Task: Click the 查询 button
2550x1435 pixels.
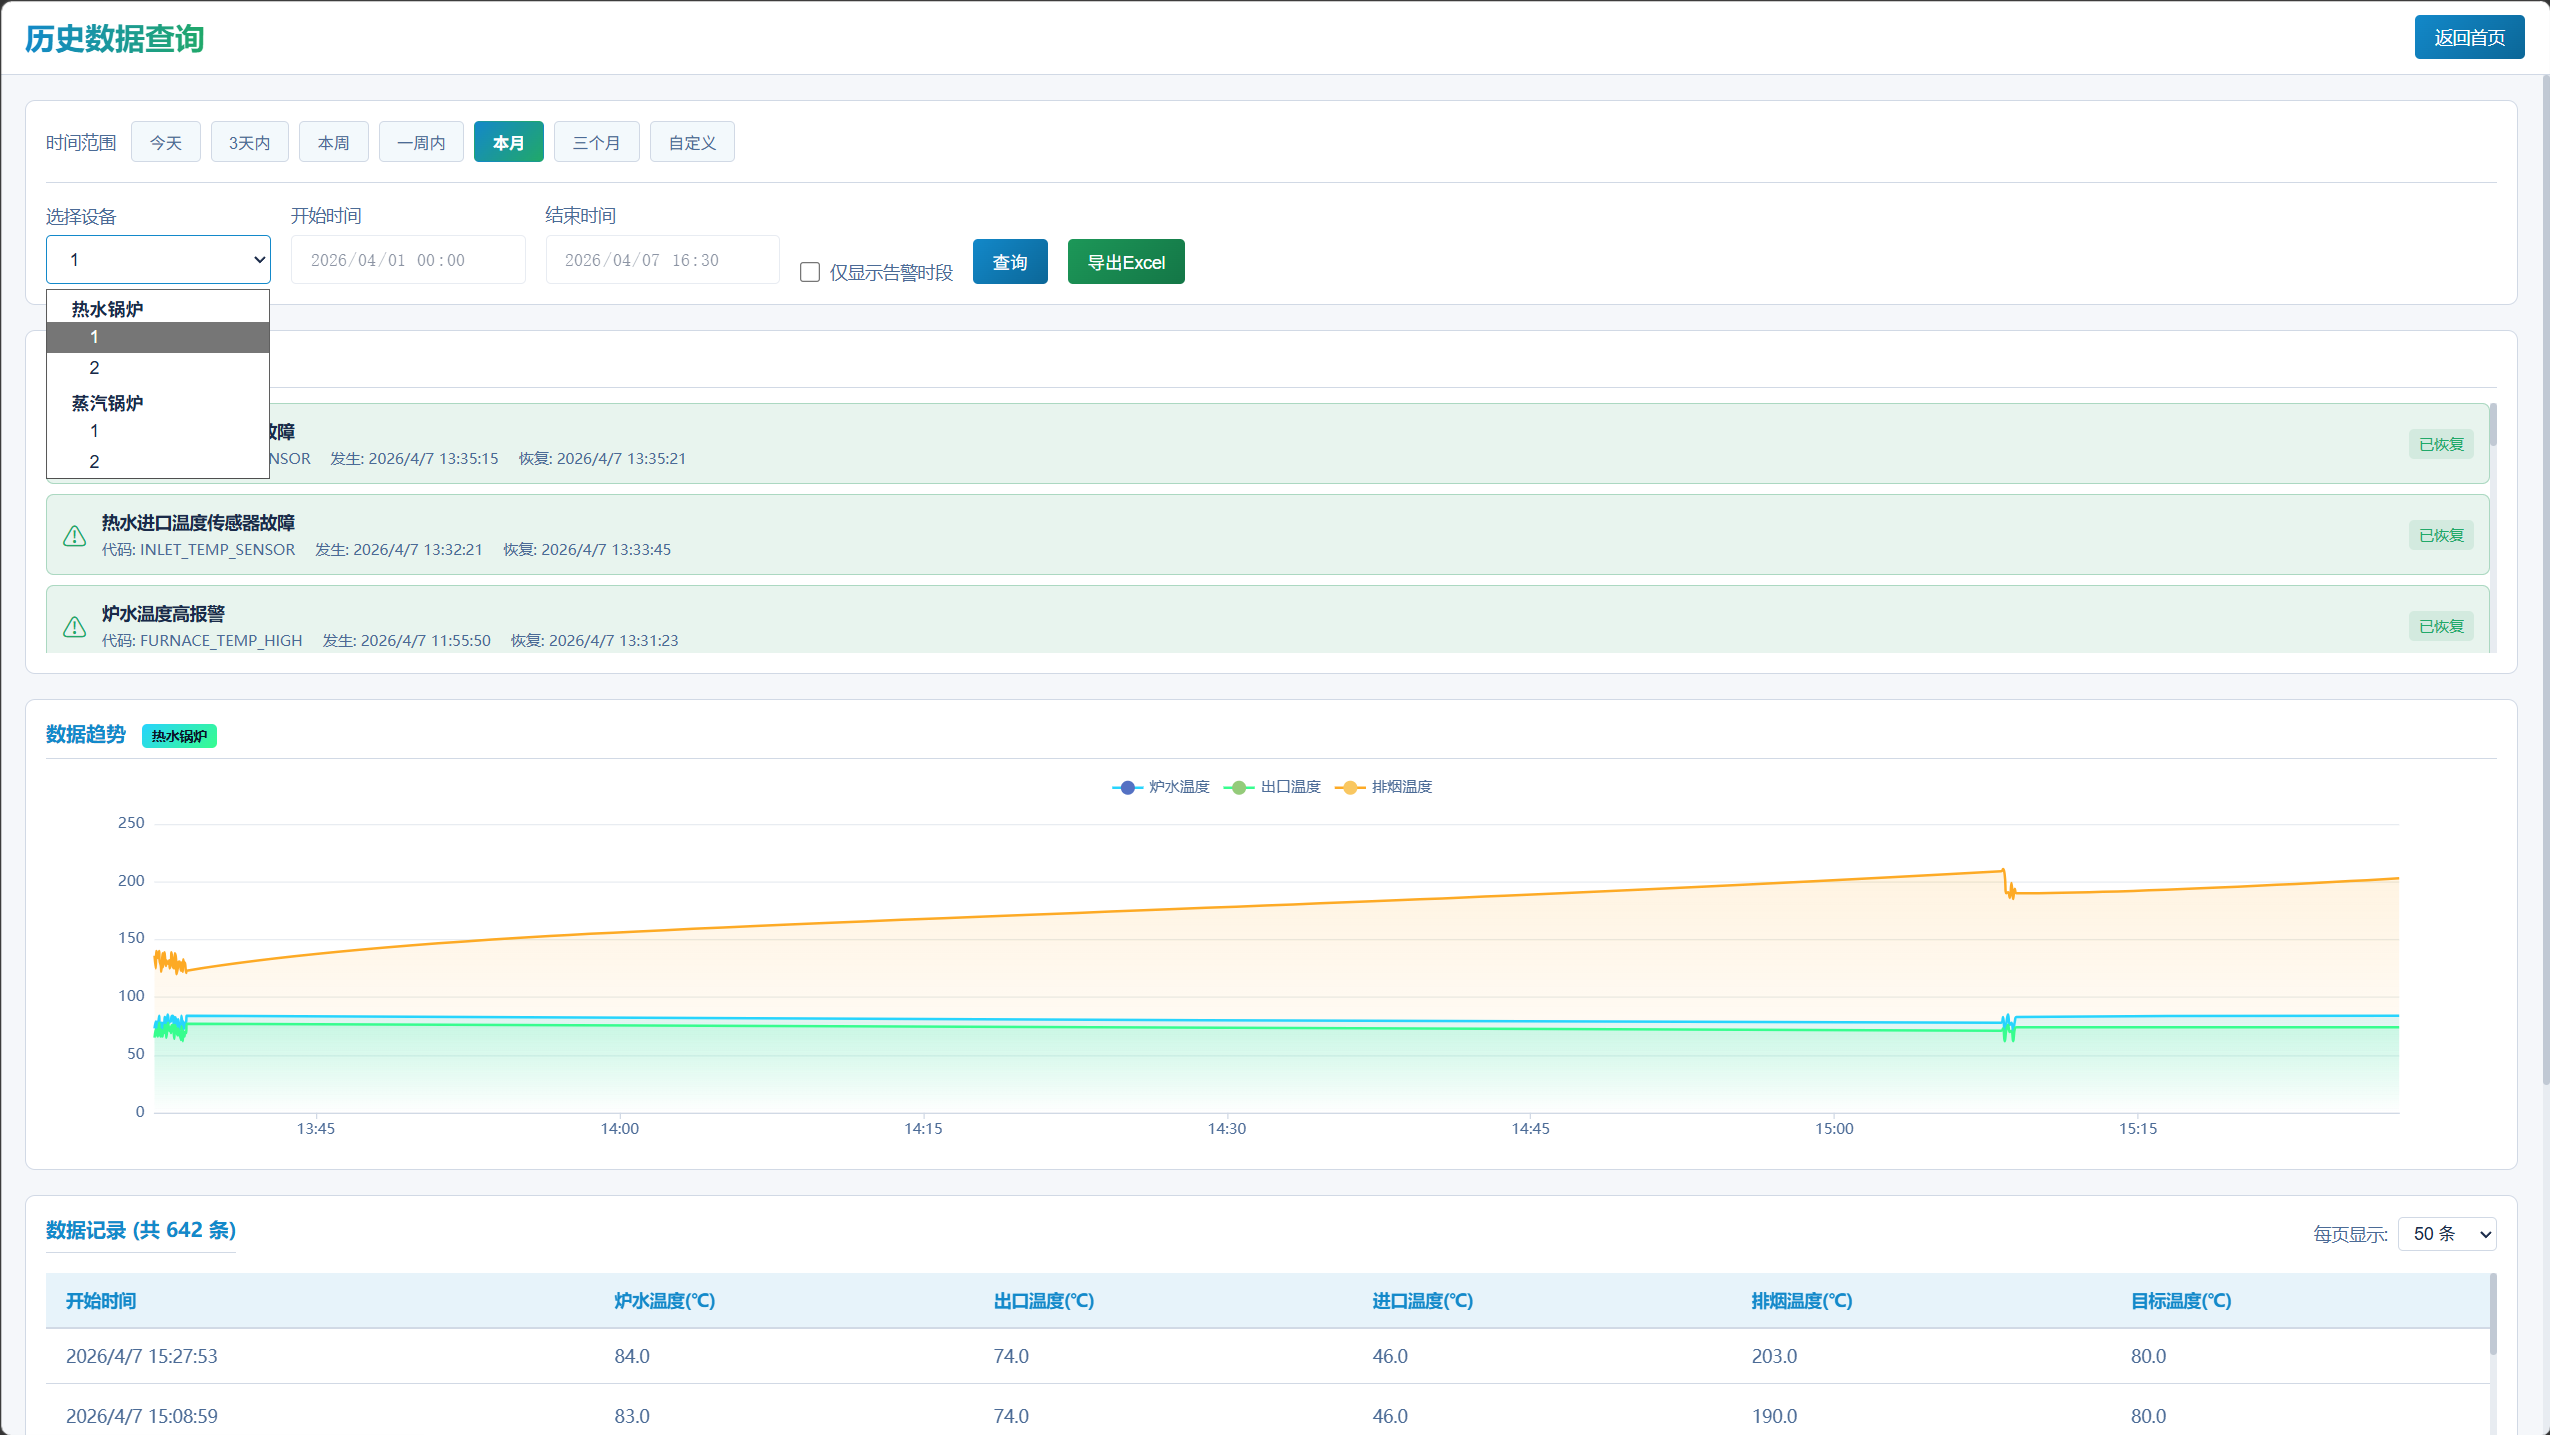Action: coord(1010,262)
